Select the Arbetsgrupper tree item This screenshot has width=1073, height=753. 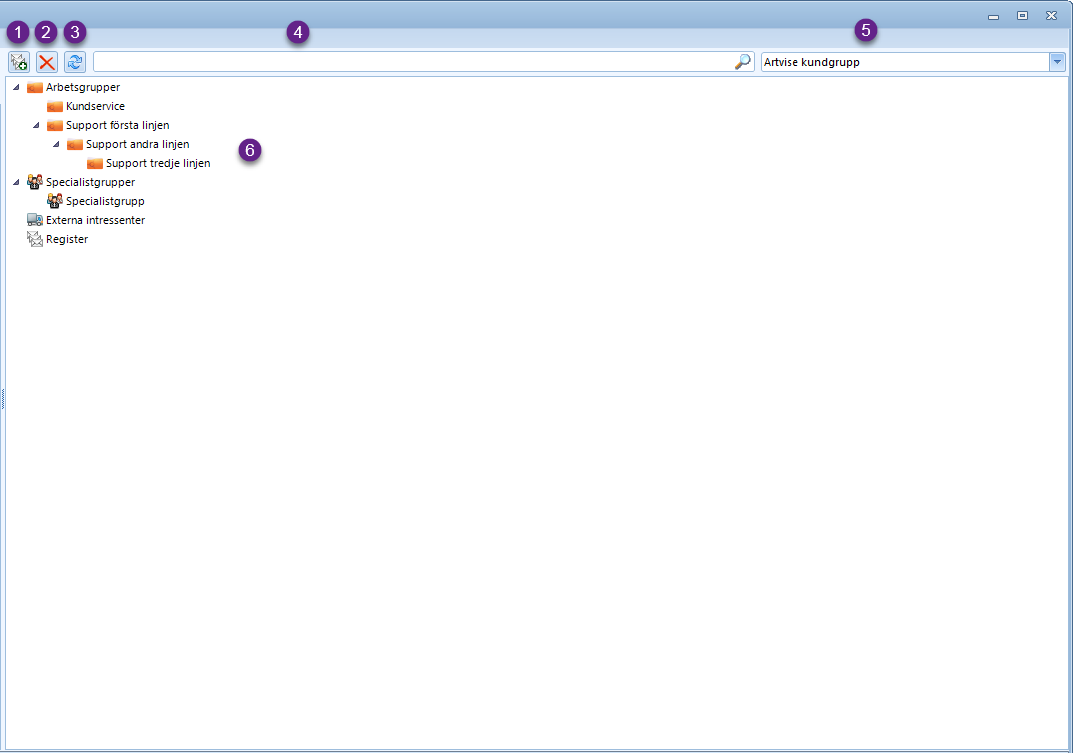point(83,87)
